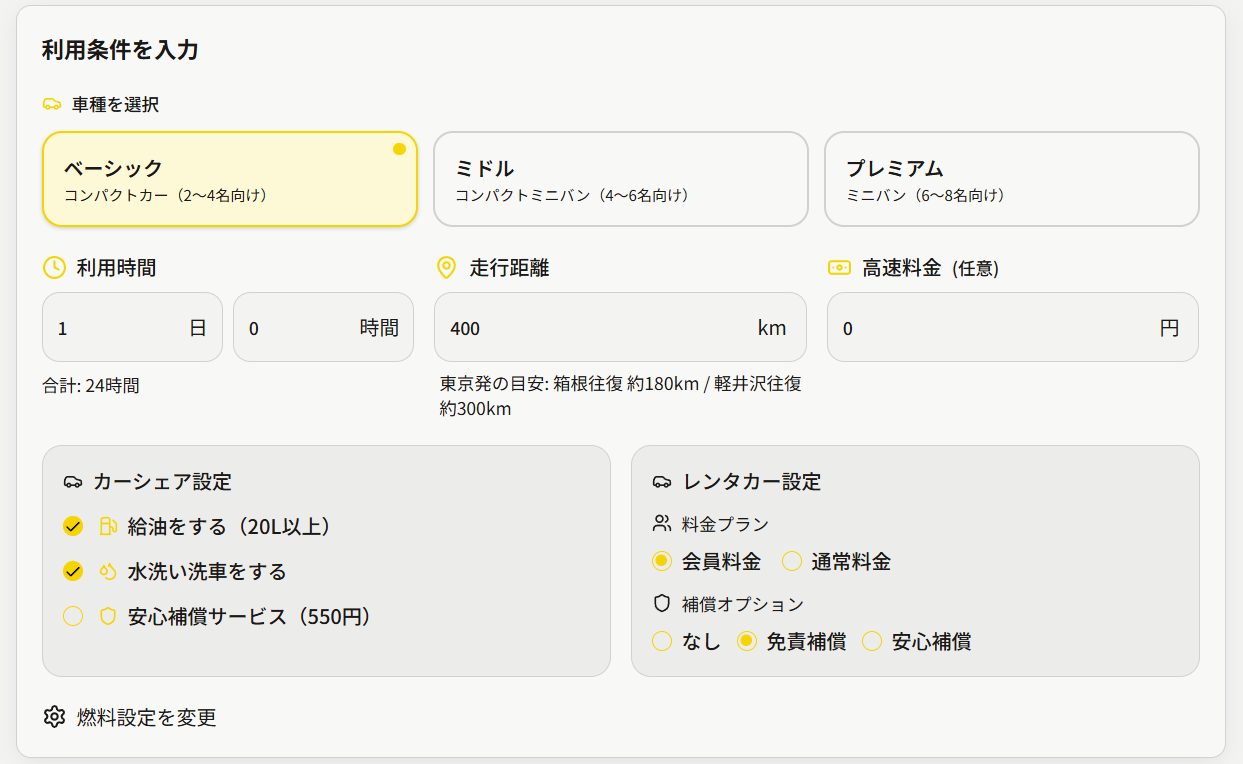Select the 安心補償 radio button
This screenshot has width=1243, height=764.
872,642
